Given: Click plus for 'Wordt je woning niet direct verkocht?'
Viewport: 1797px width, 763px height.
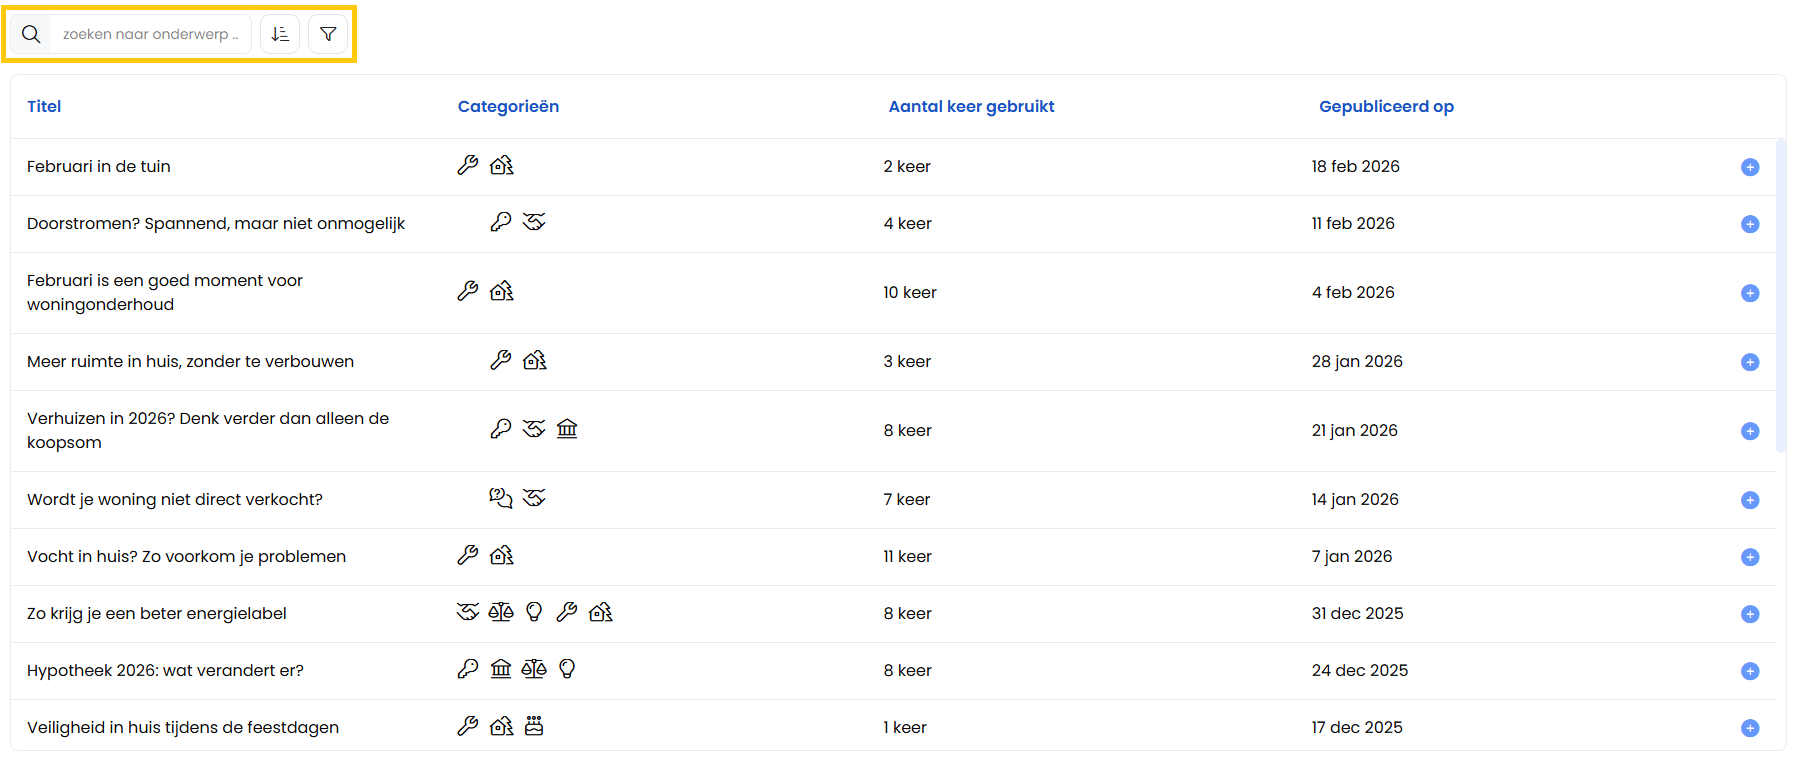Looking at the screenshot, I should pyautogui.click(x=1749, y=500).
